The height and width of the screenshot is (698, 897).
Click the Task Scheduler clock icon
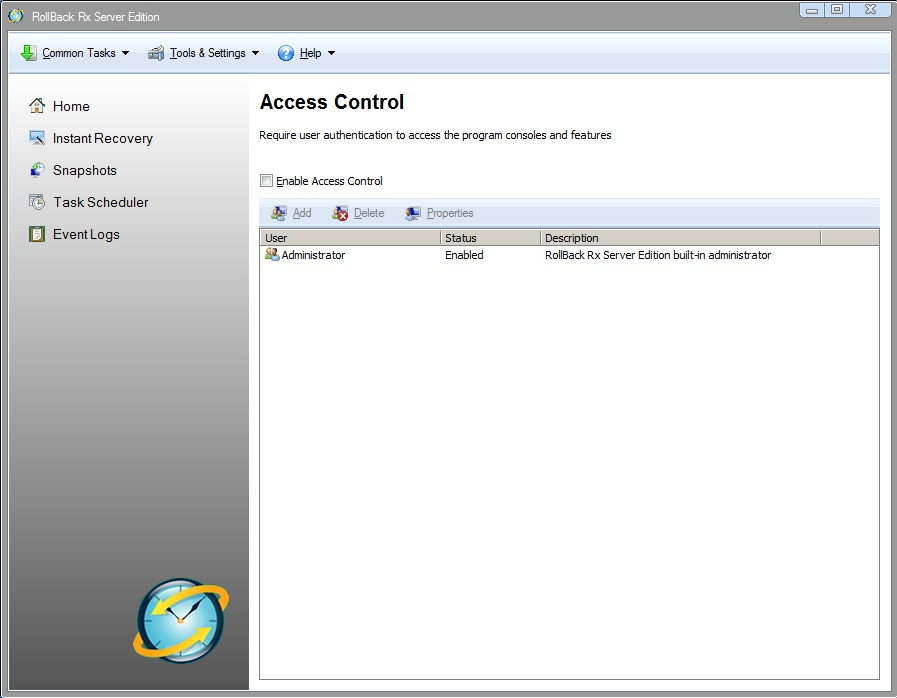pyautogui.click(x=37, y=202)
